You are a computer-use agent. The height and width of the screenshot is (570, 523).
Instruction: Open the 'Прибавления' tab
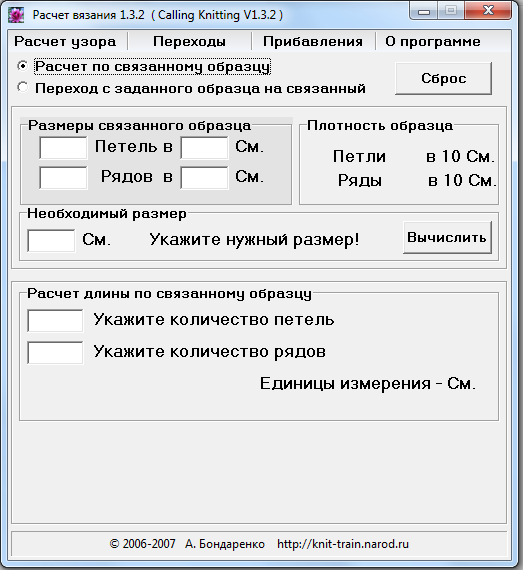click(313, 41)
